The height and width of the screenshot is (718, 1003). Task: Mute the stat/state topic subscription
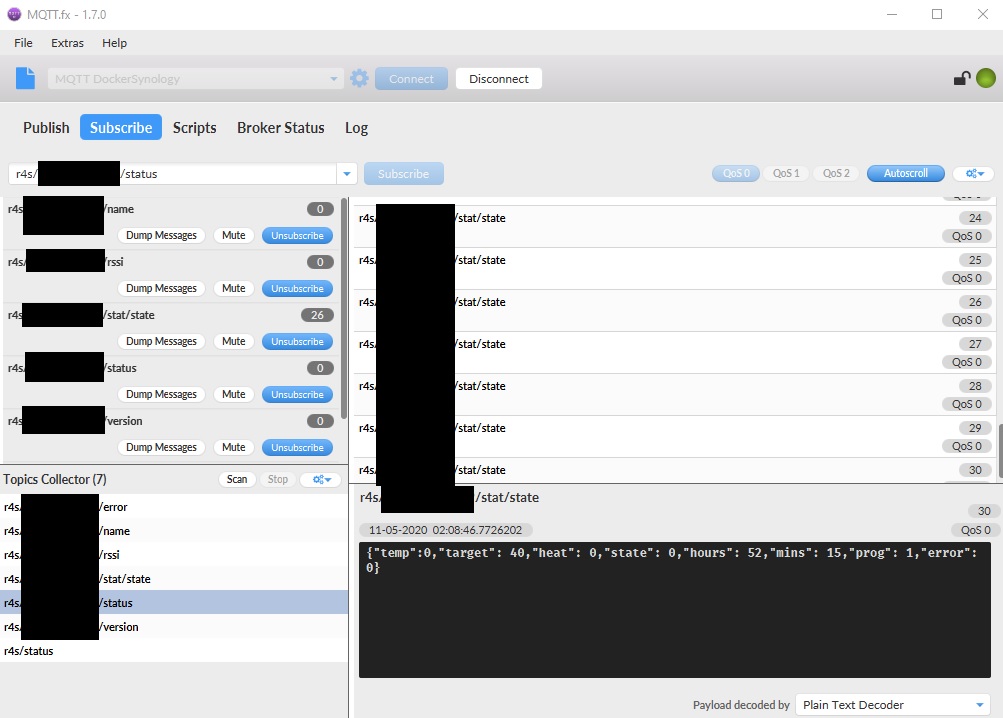(x=233, y=342)
